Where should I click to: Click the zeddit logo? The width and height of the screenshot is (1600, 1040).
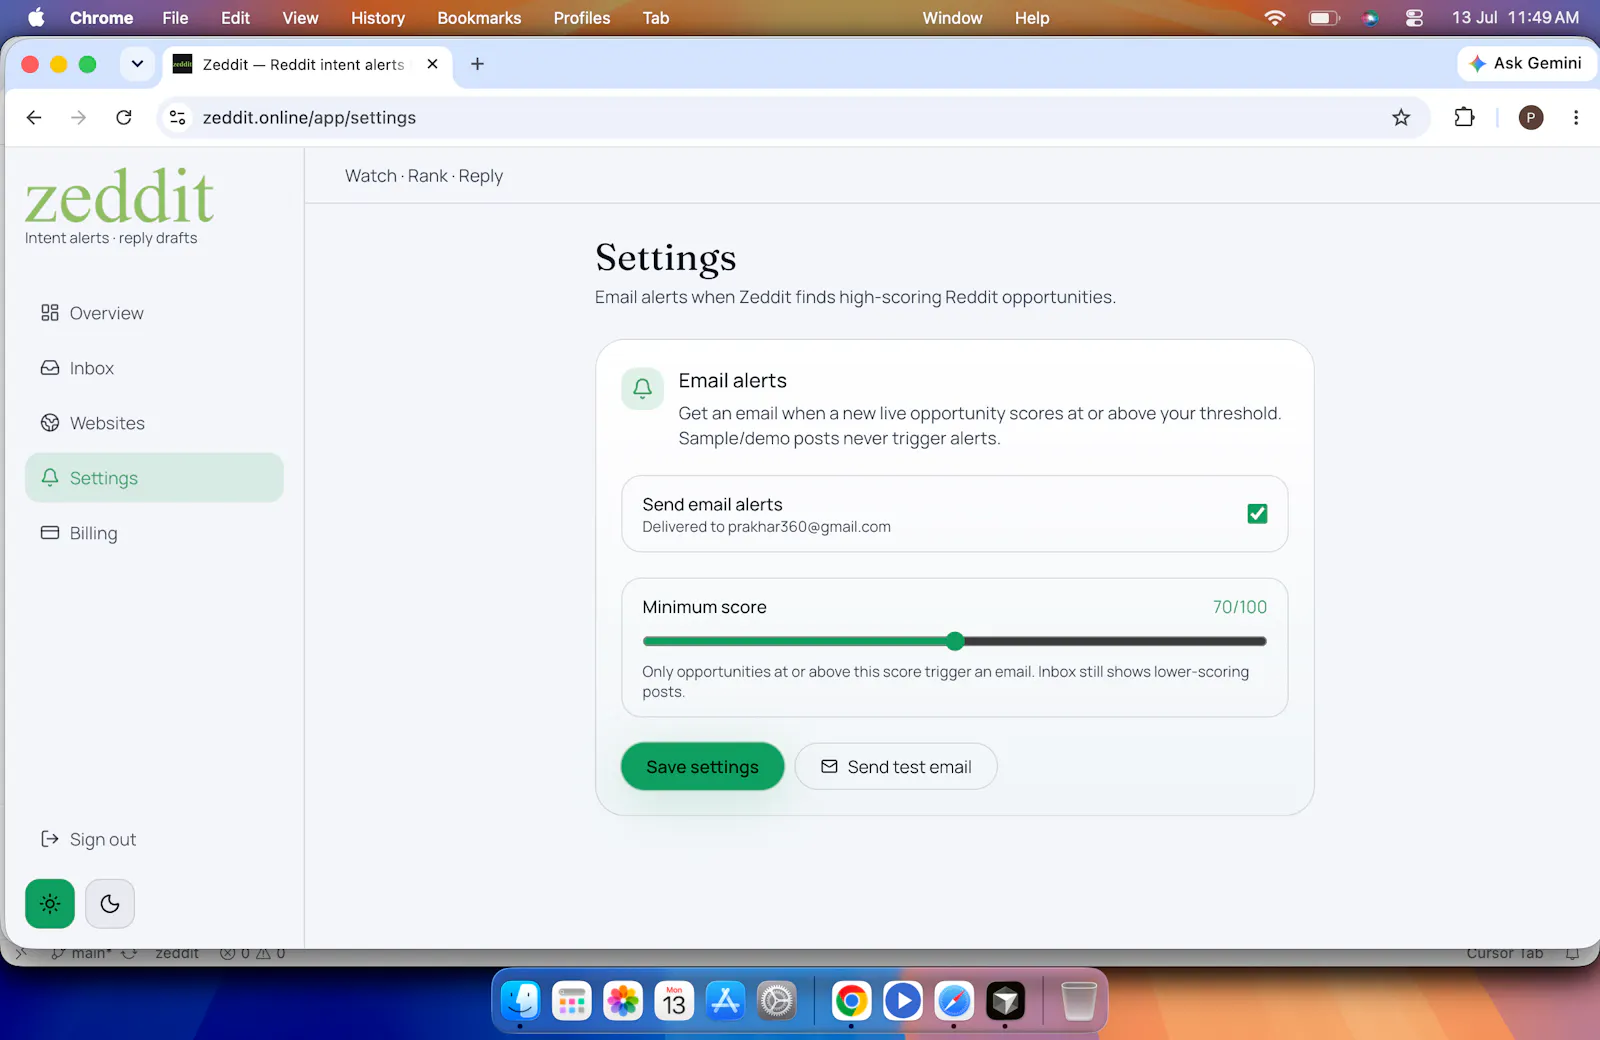point(120,197)
